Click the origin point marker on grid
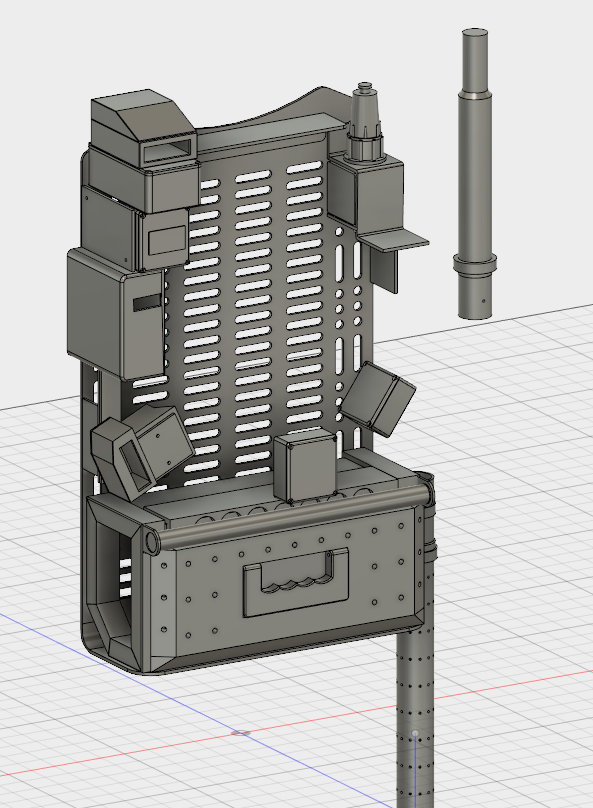The image size is (593, 808). click(241, 733)
